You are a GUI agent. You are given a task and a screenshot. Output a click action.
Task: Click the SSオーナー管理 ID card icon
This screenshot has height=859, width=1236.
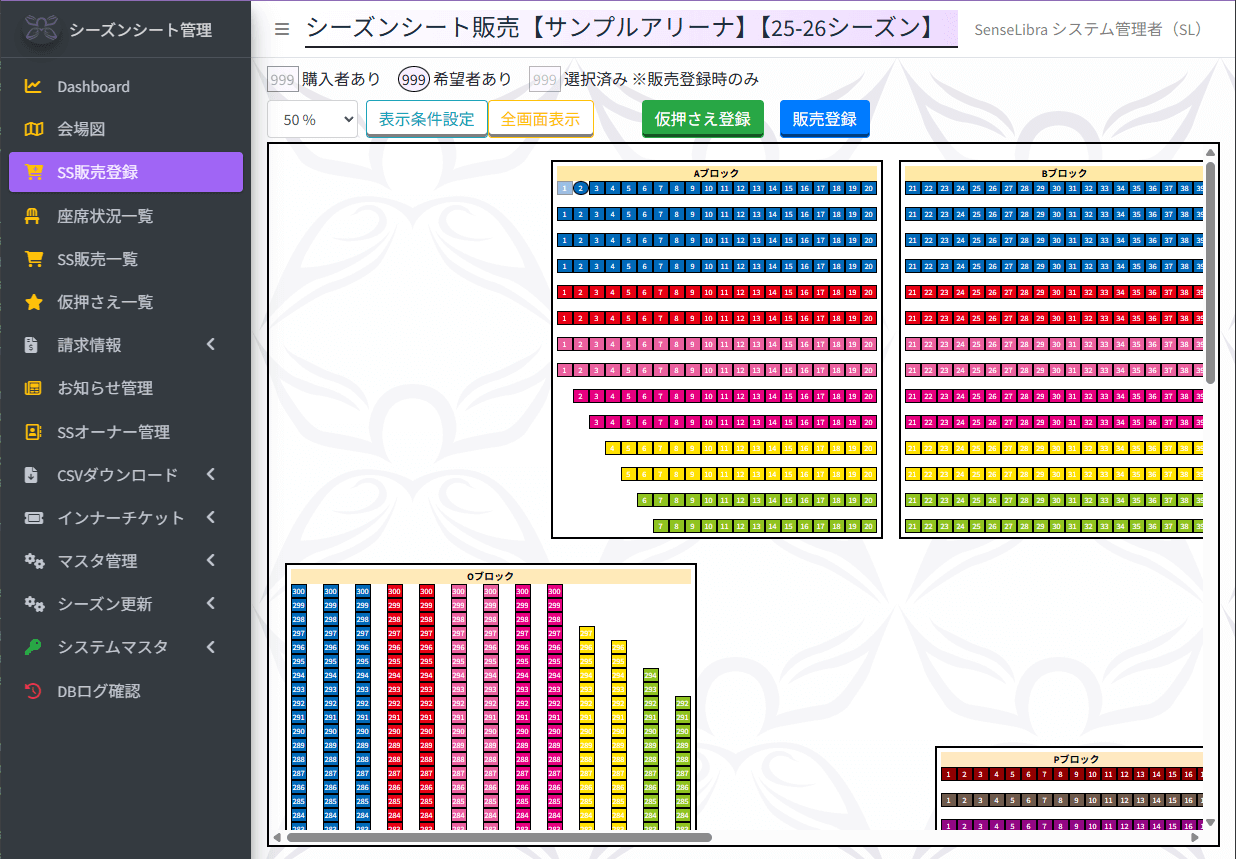34,432
